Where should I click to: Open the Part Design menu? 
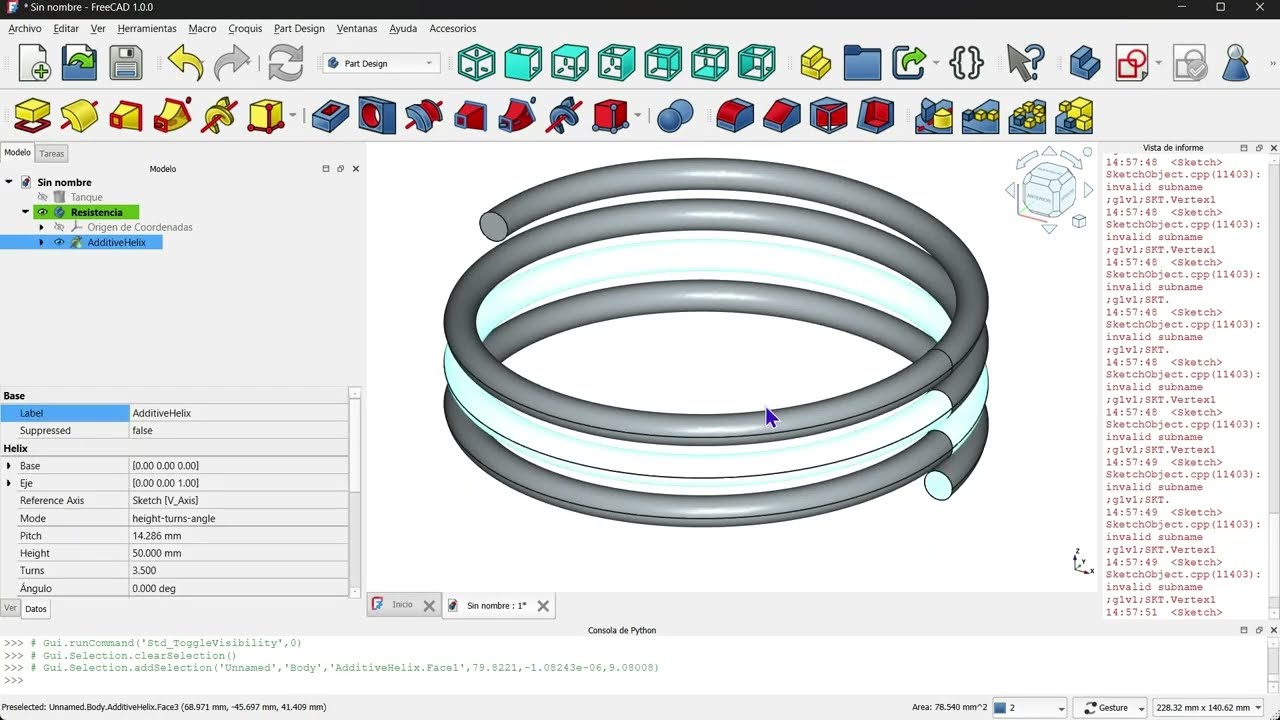299,28
